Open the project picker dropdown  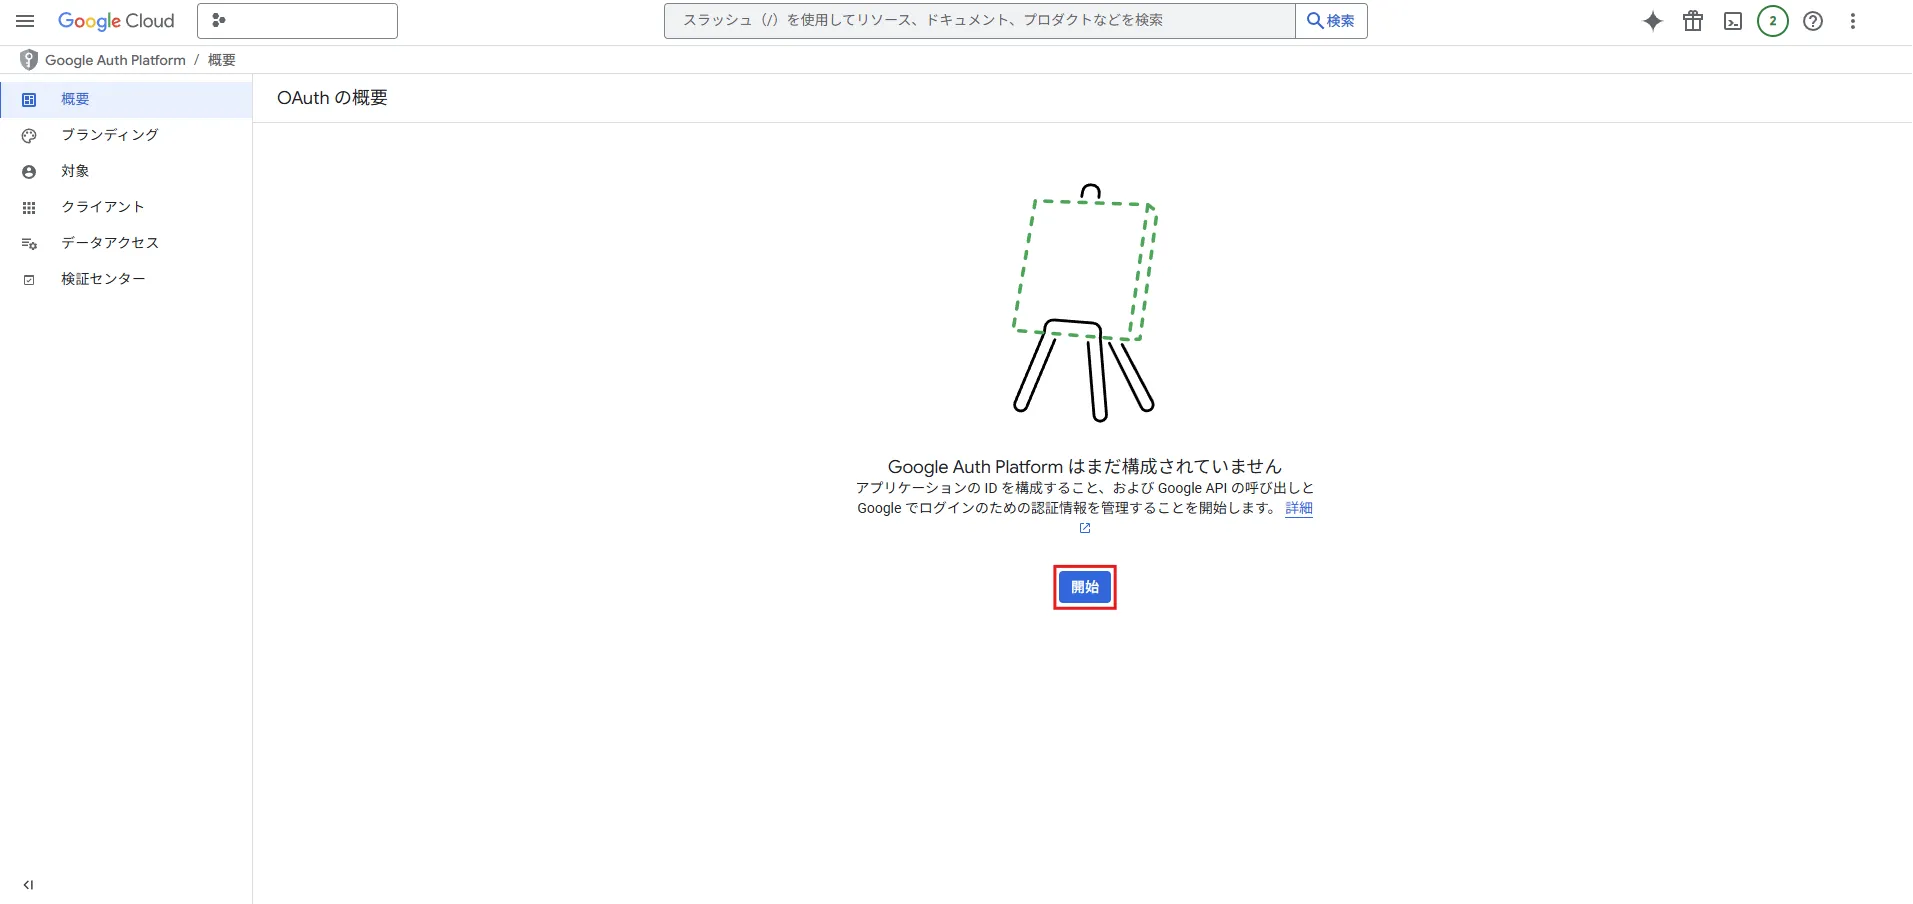297,21
